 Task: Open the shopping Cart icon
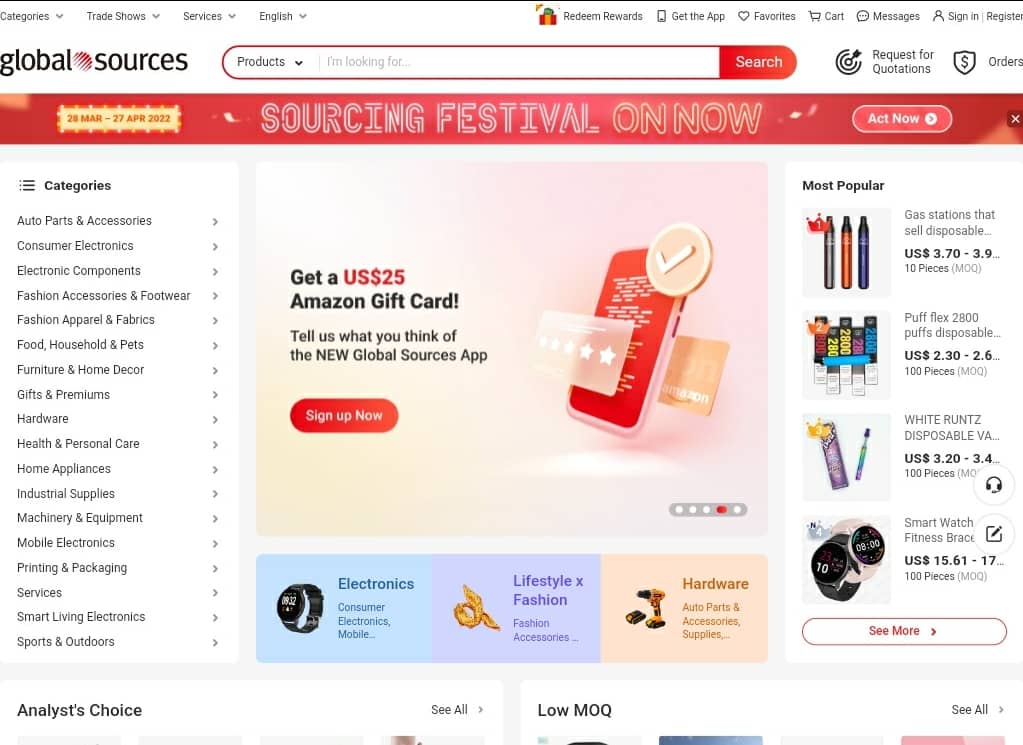814,16
